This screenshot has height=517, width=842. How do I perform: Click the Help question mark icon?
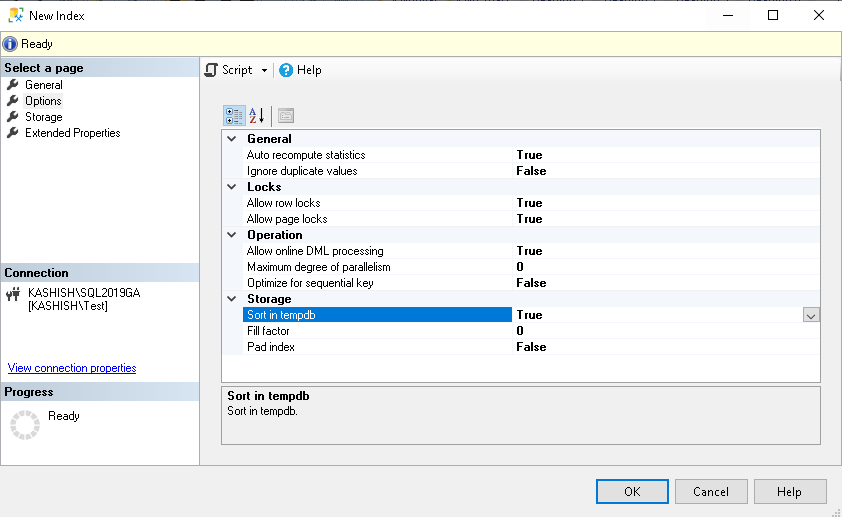coord(286,70)
